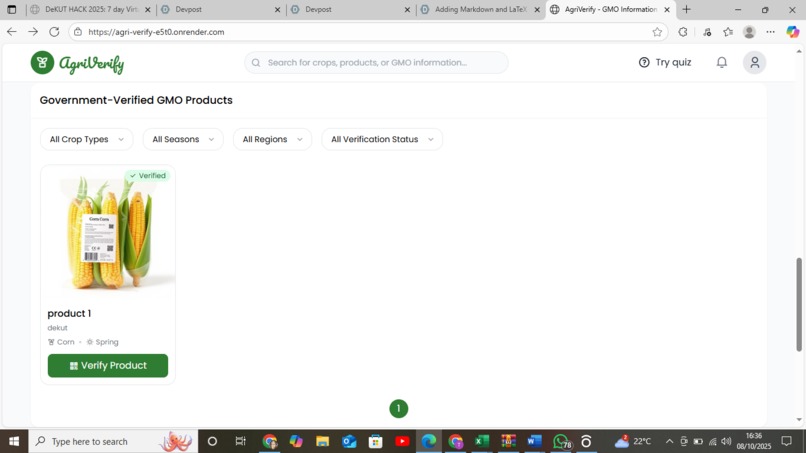The width and height of the screenshot is (806, 453).
Task: Expand the All Regions dropdown
Action: tap(272, 139)
